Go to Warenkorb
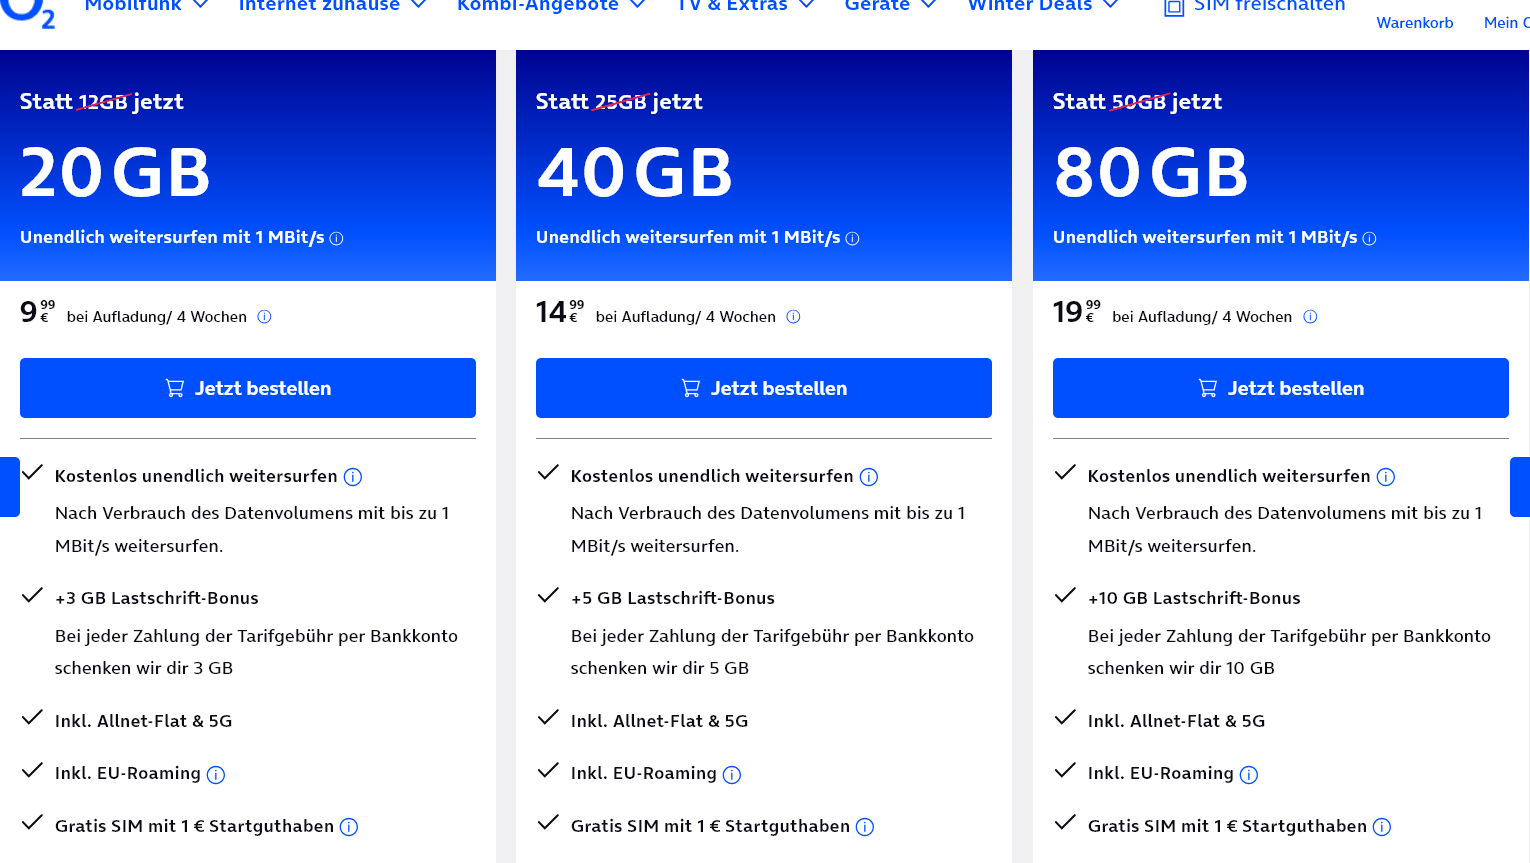 [x=1414, y=22]
